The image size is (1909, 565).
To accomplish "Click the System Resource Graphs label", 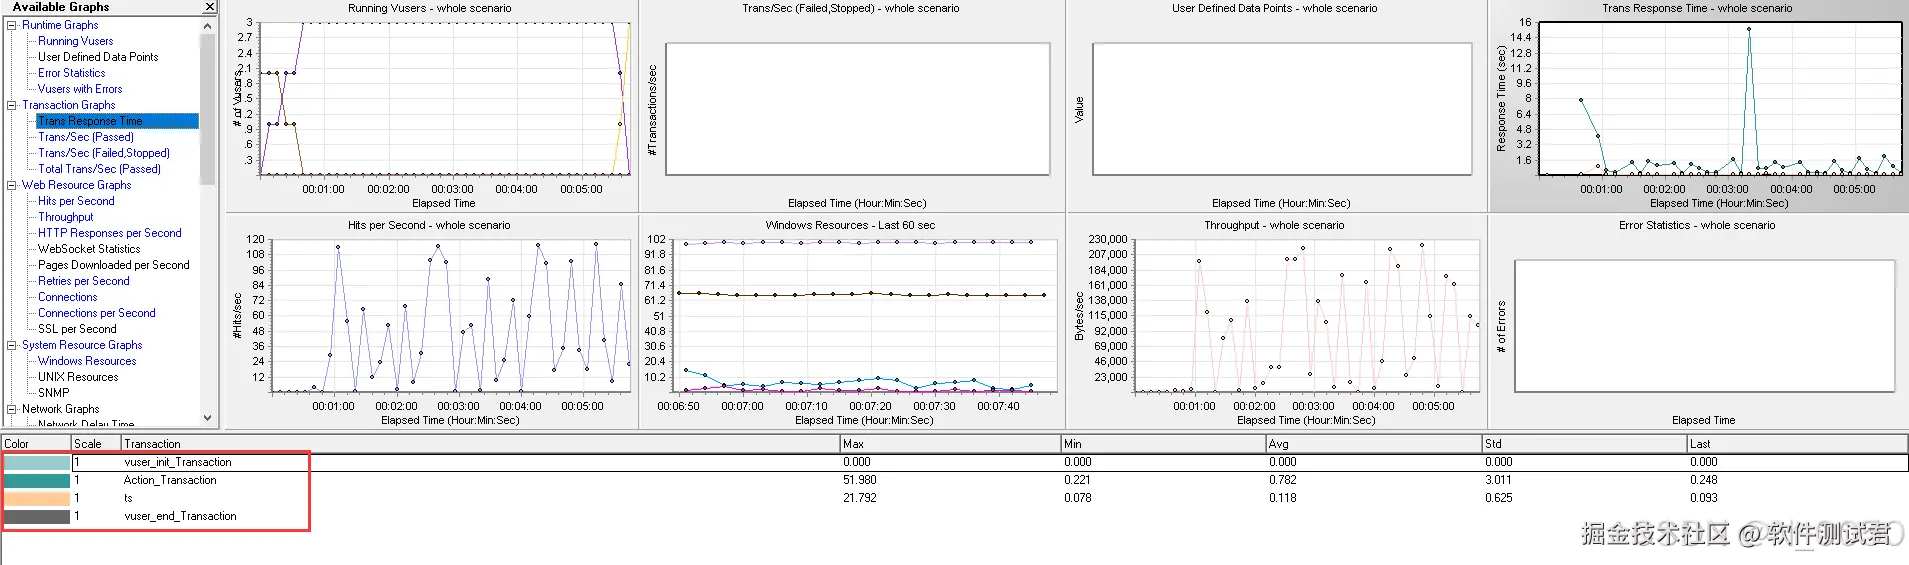I will tap(82, 345).
